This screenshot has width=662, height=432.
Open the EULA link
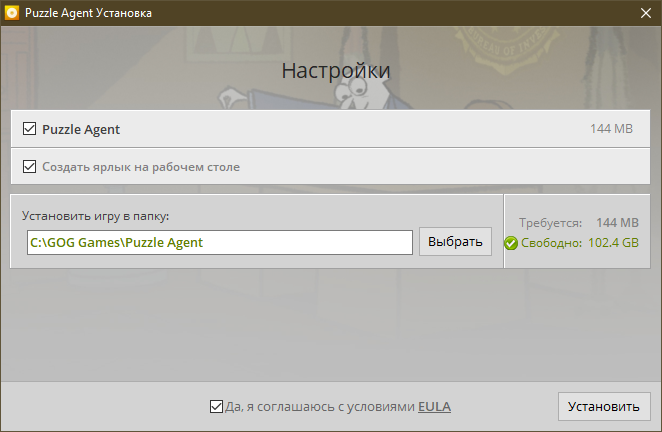point(434,407)
